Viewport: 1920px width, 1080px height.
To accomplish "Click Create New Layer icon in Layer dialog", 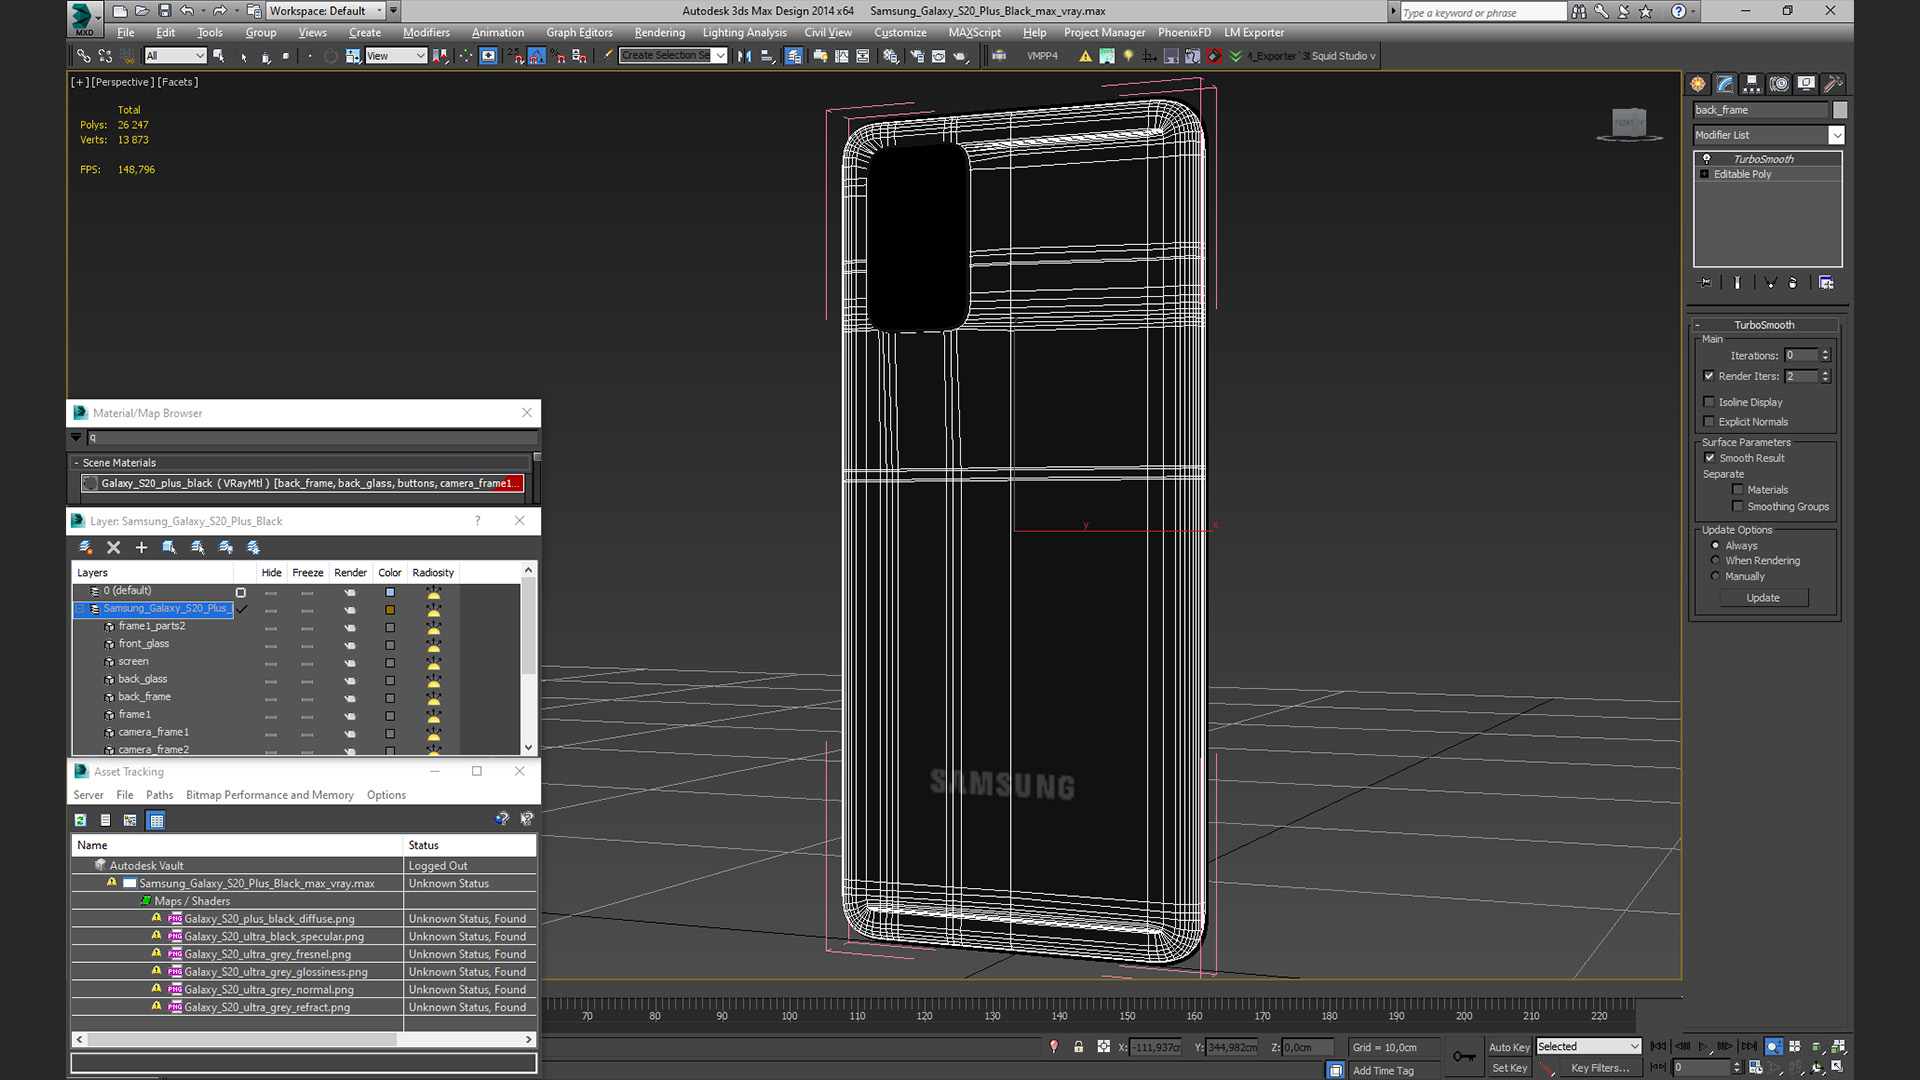I will coord(86,547).
